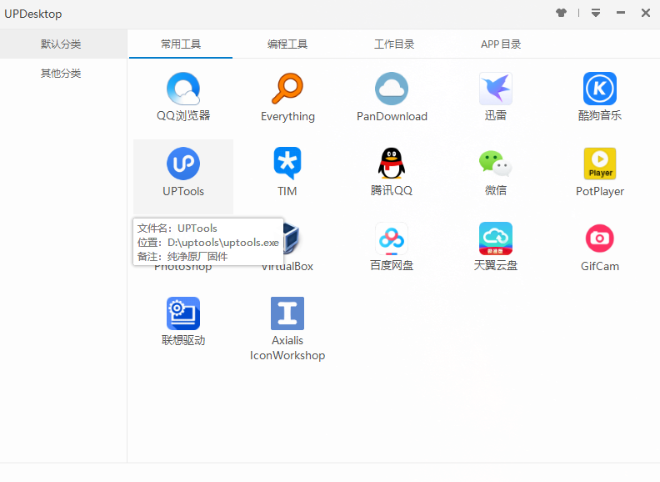This screenshot has width=660, height=482.
Task: Open the QQ浏览器 app icon
Action: (183, 88)
